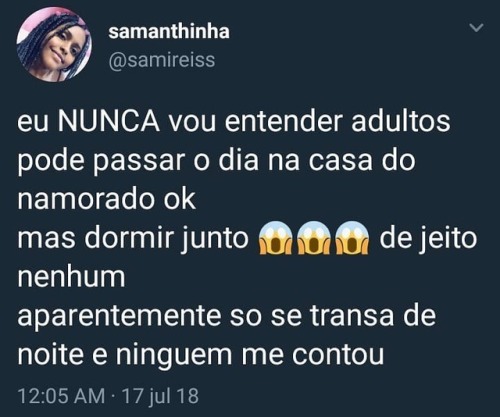The height and width of the screenshot is (417, 500).
Task: Click the phrase ninguem me contou
Action: pos(250,356)
